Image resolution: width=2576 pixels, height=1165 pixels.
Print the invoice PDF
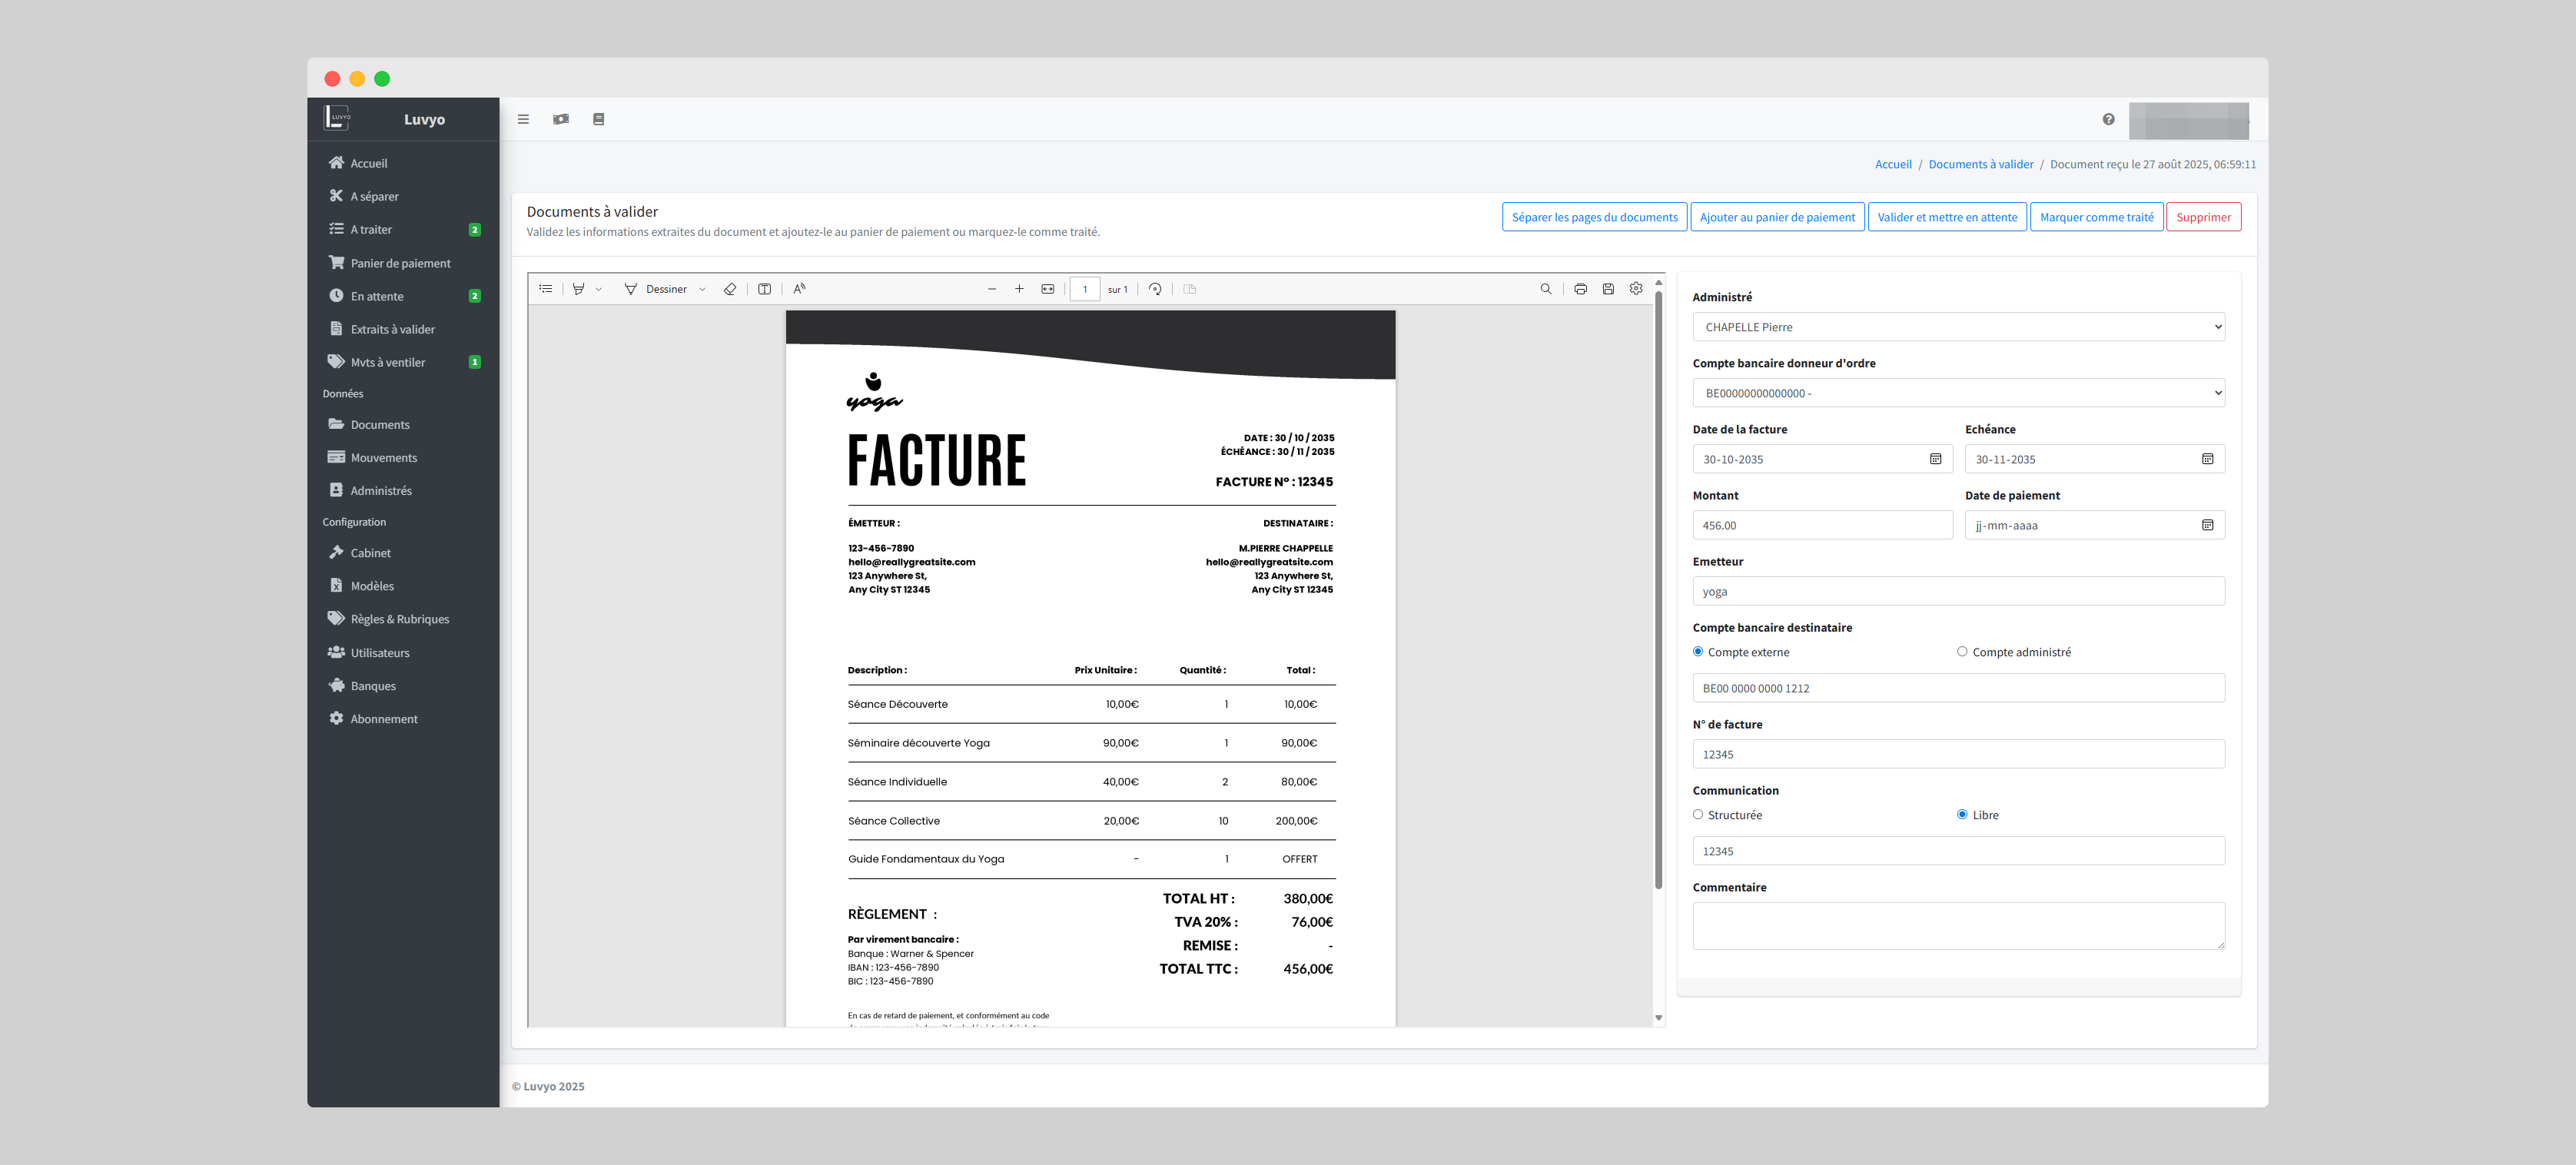point(1580,289)
